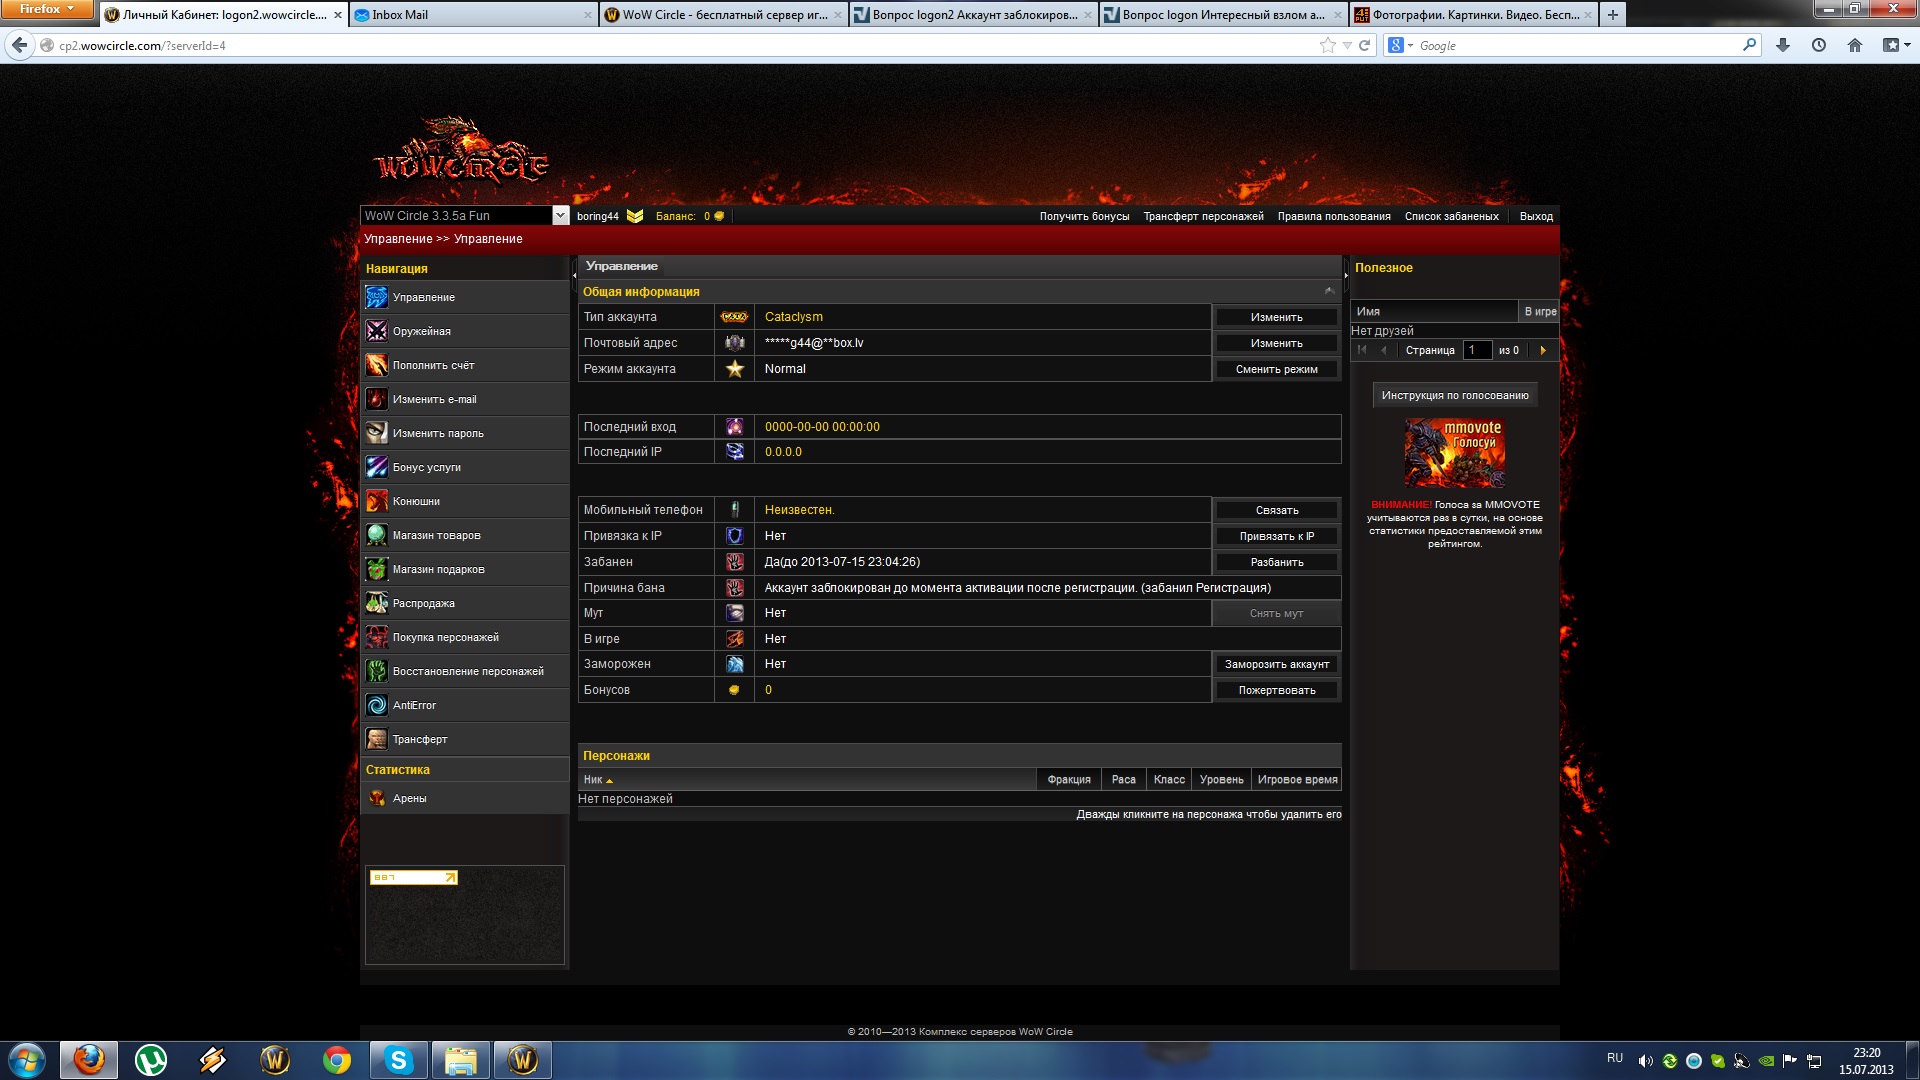Viewport: 1920px width, 1080px height.
Task: Open the Google search engine dropdown
Action: [x=1400, y=45]
